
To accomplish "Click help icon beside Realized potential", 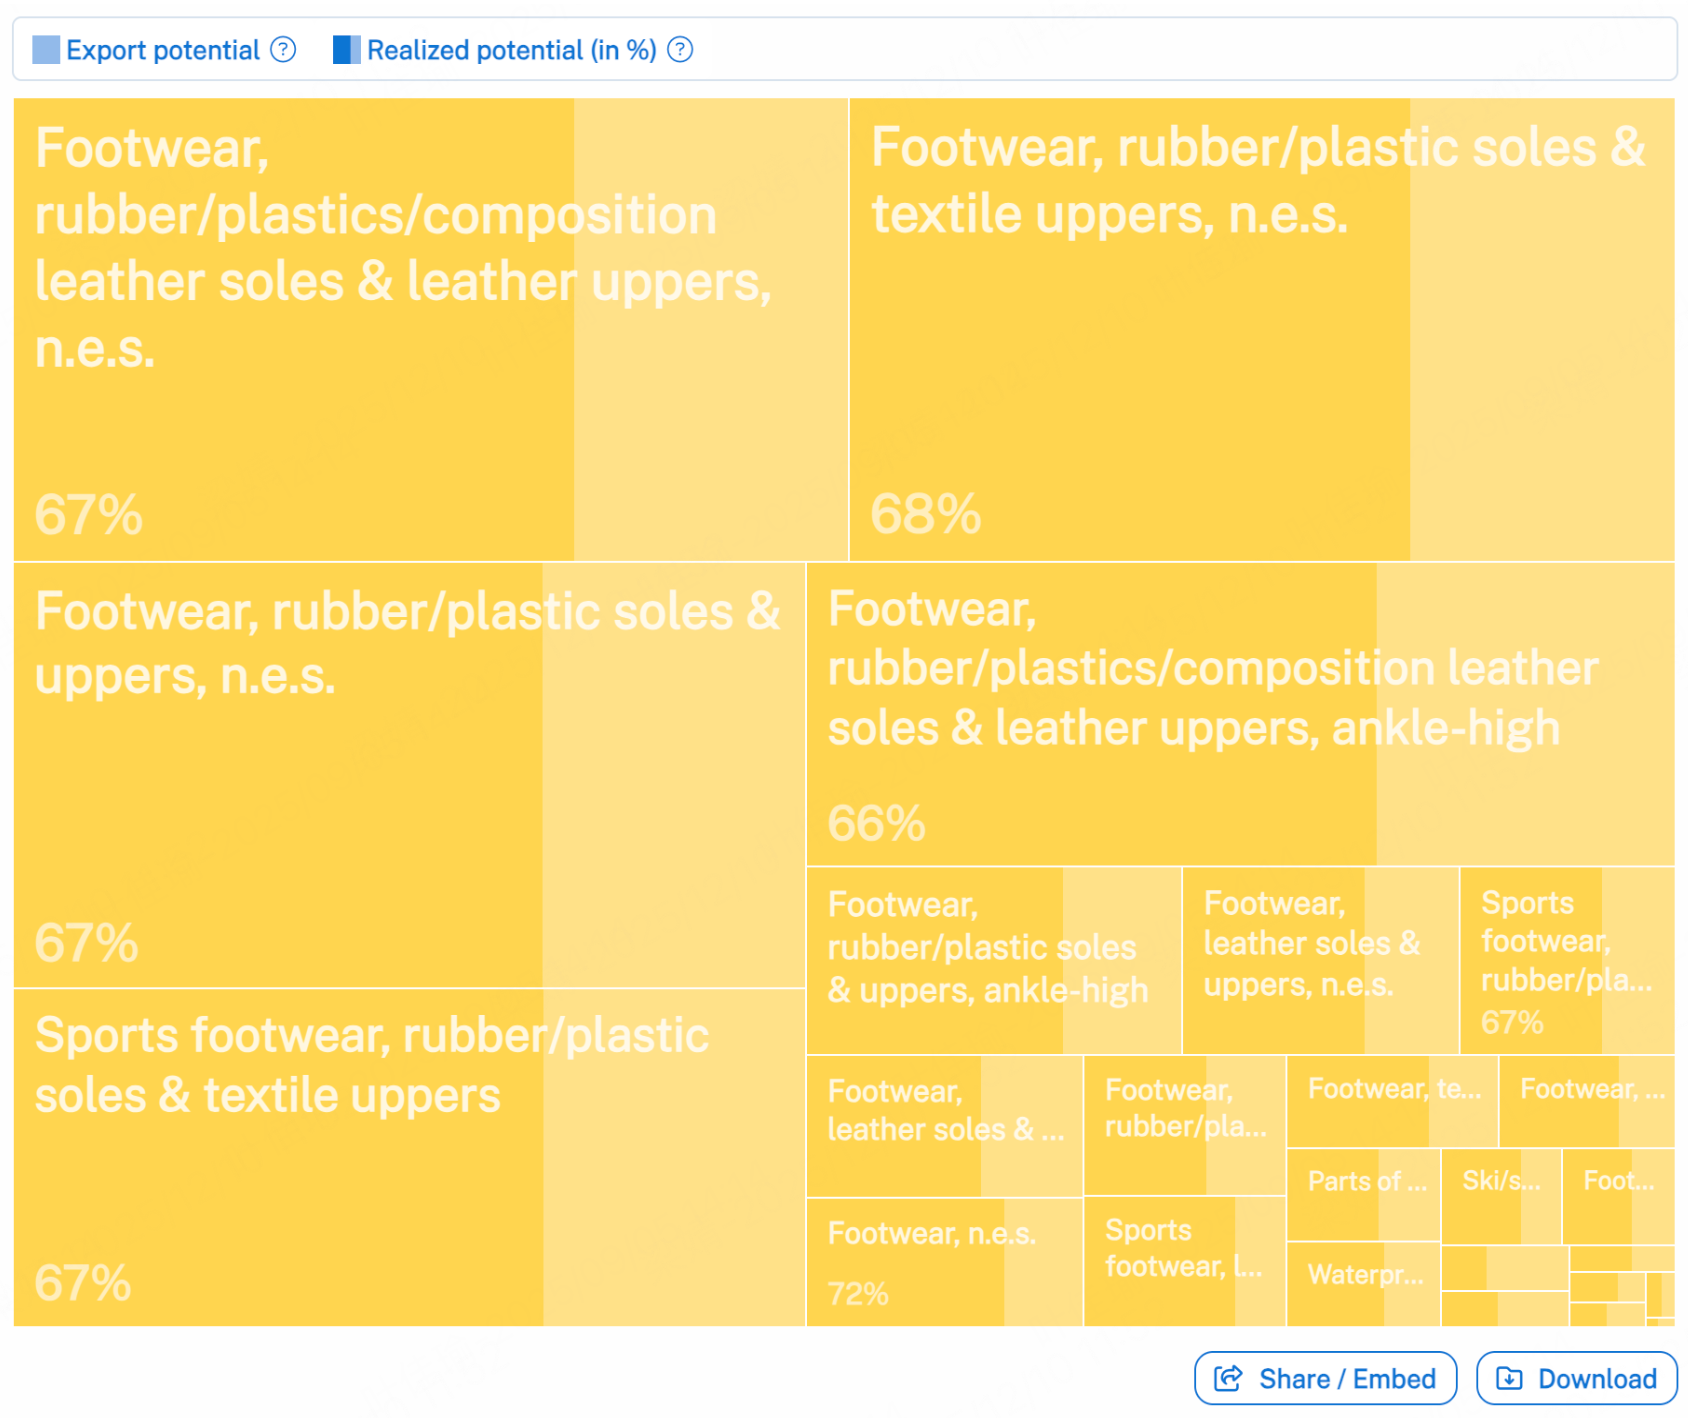I will coord(680,50).
